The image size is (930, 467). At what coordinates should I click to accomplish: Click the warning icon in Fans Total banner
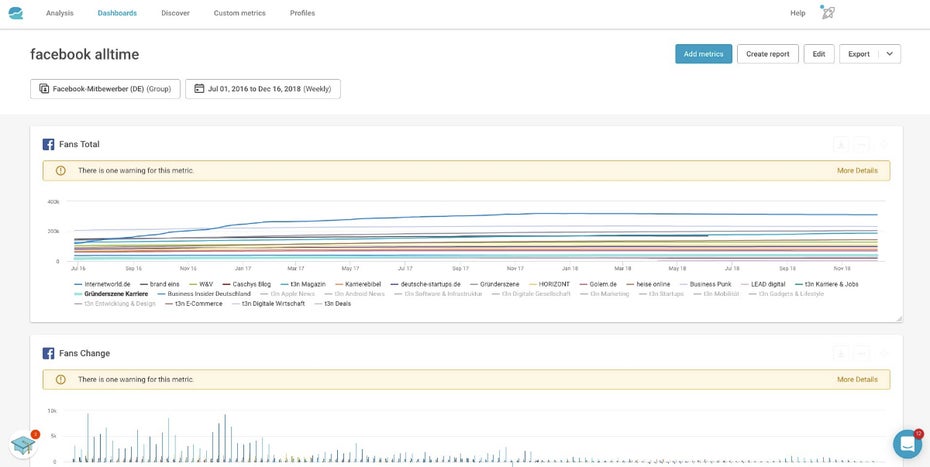point(60,170)
